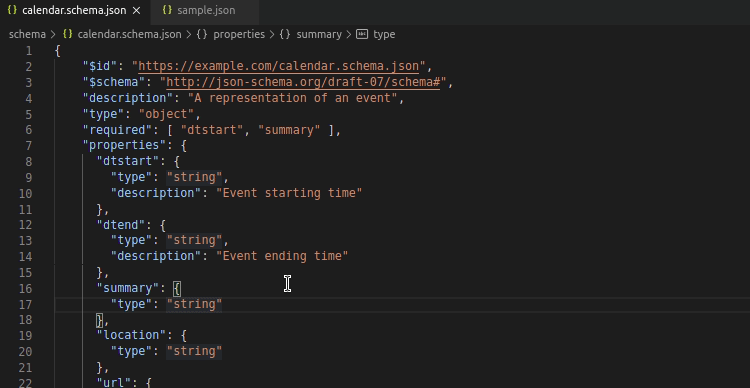Click the "url" property key on line 22
Screen dimensions: 750x388
(113, 382)
